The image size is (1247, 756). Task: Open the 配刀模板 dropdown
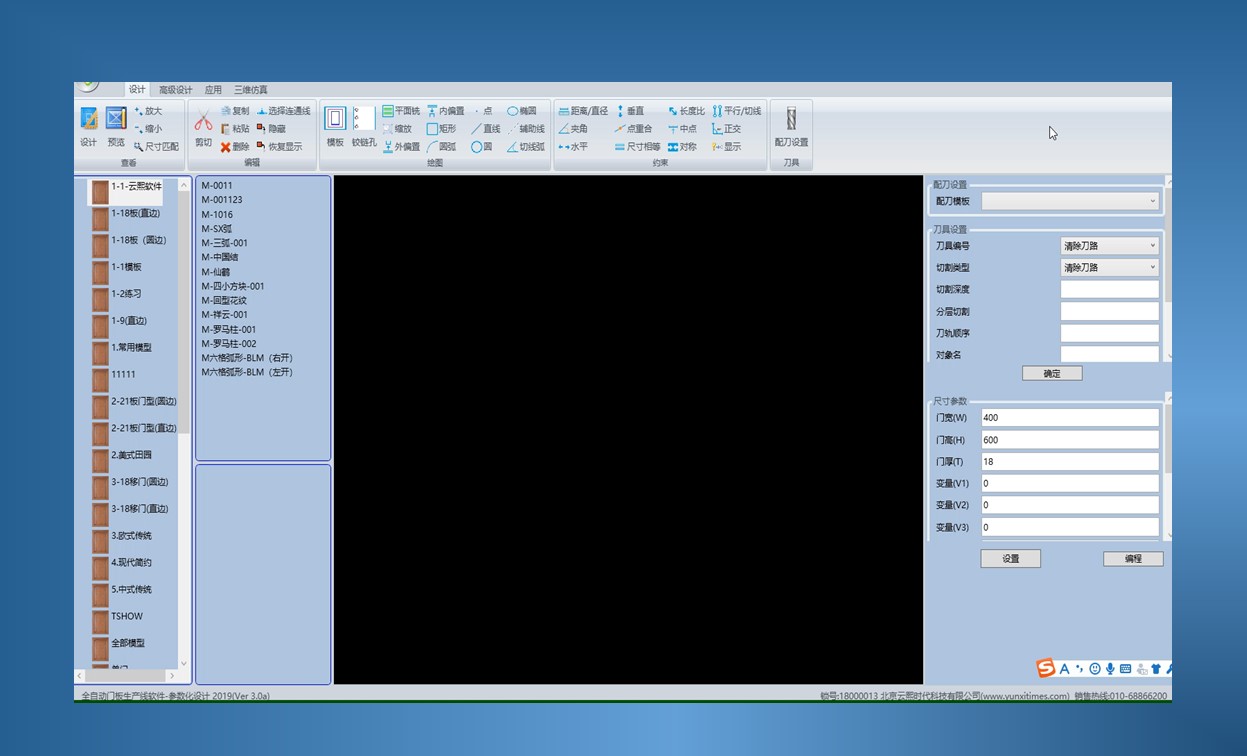tap(1069, 201)
